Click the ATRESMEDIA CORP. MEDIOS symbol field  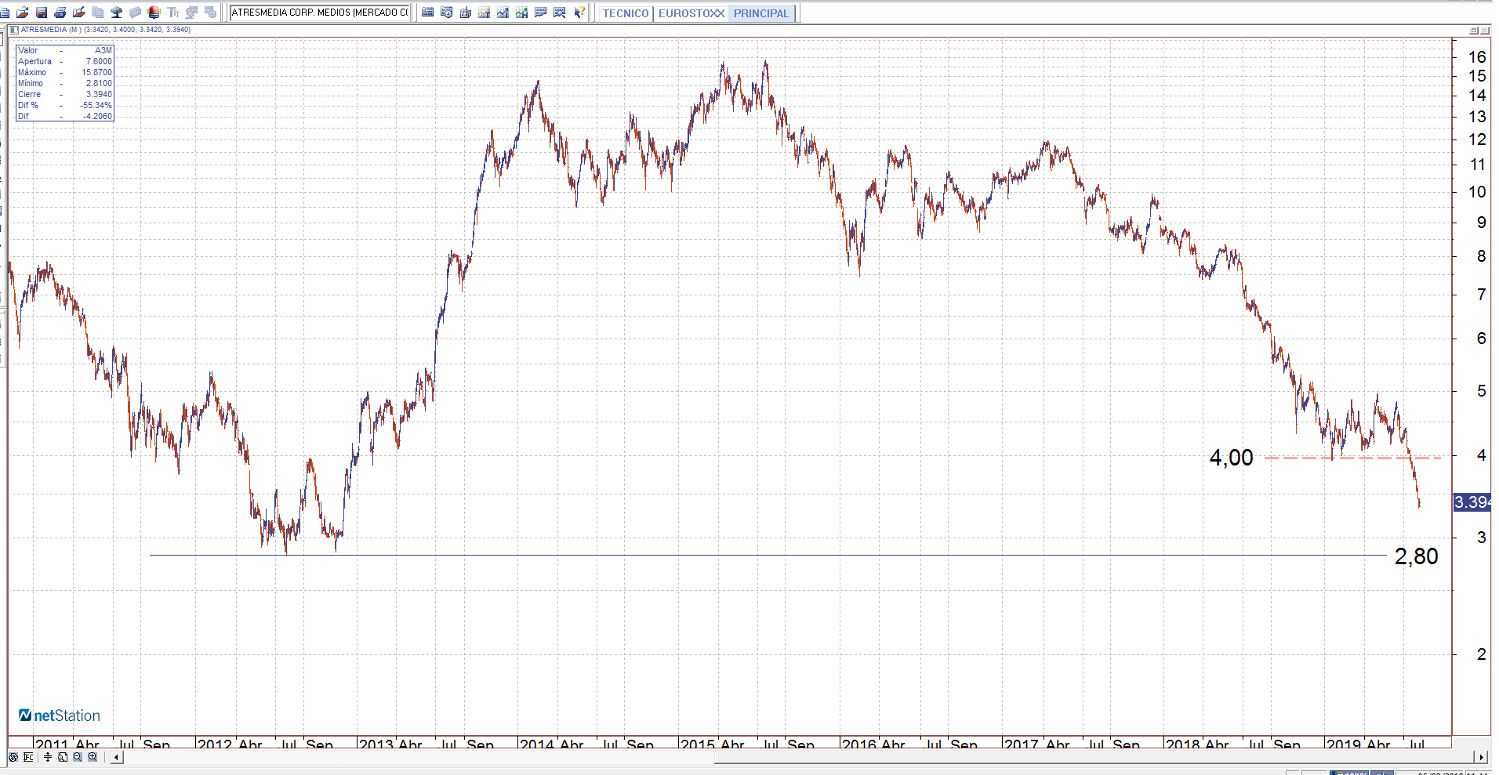[319, 13]
